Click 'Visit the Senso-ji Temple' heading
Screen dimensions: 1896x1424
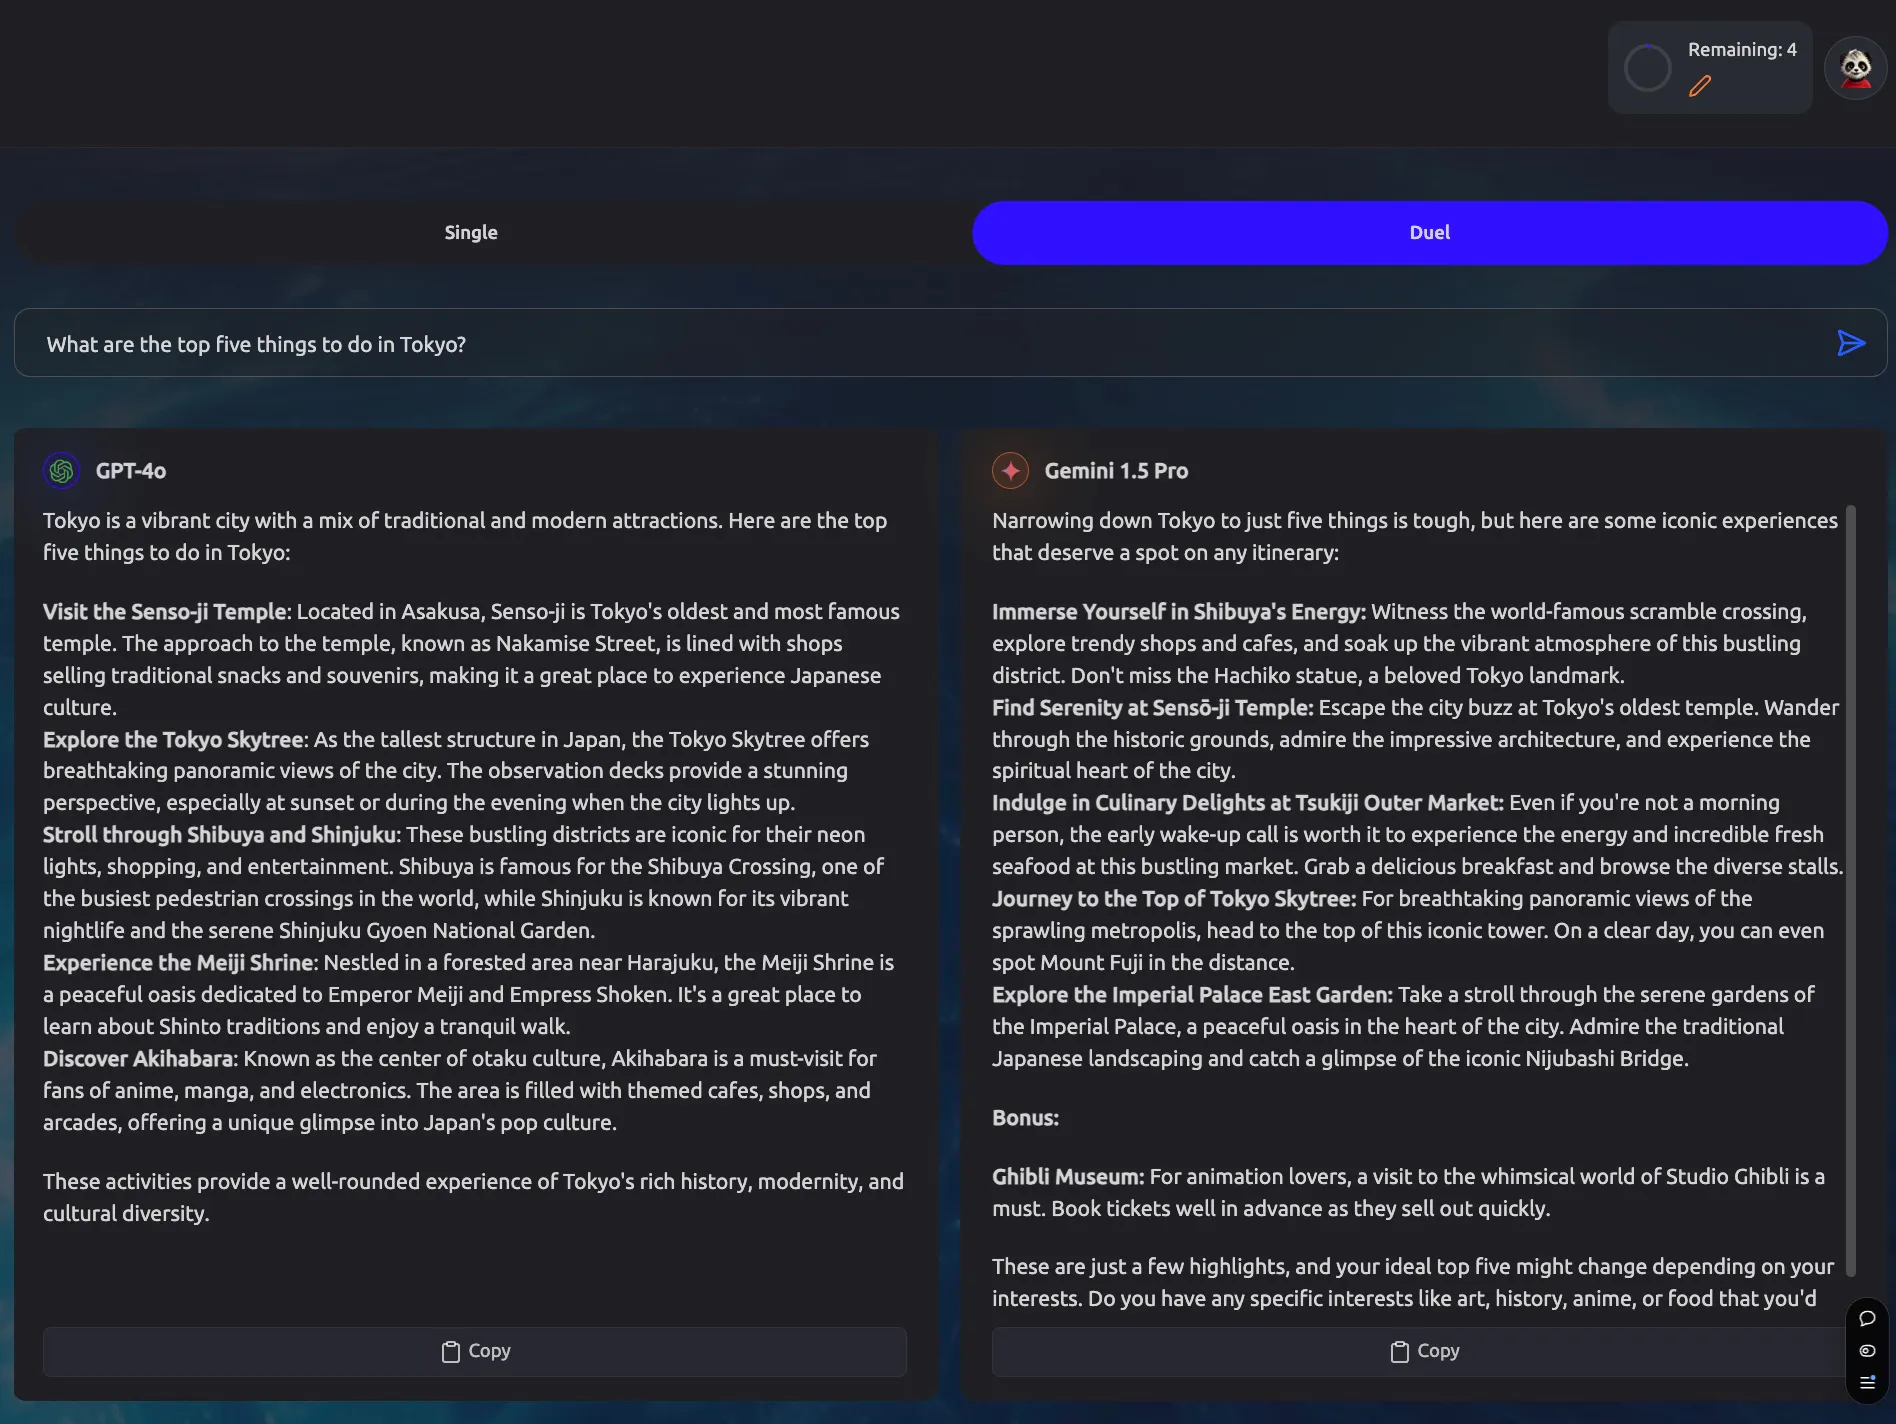[165, 612]
